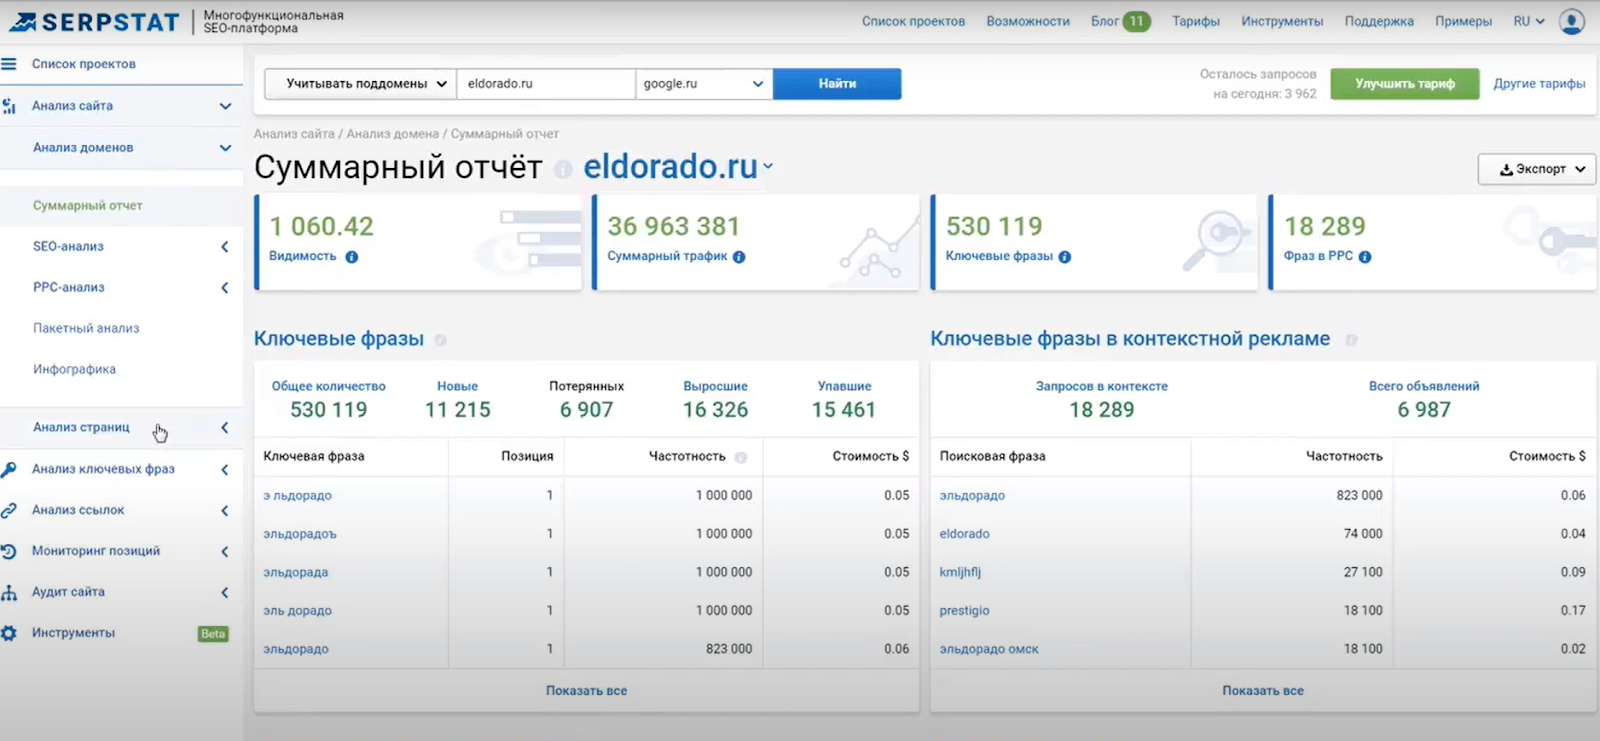The height and width of the screenshot is (741, 1600).
Task: Click info icon next to Видимость
Action: tap(352, 257)
